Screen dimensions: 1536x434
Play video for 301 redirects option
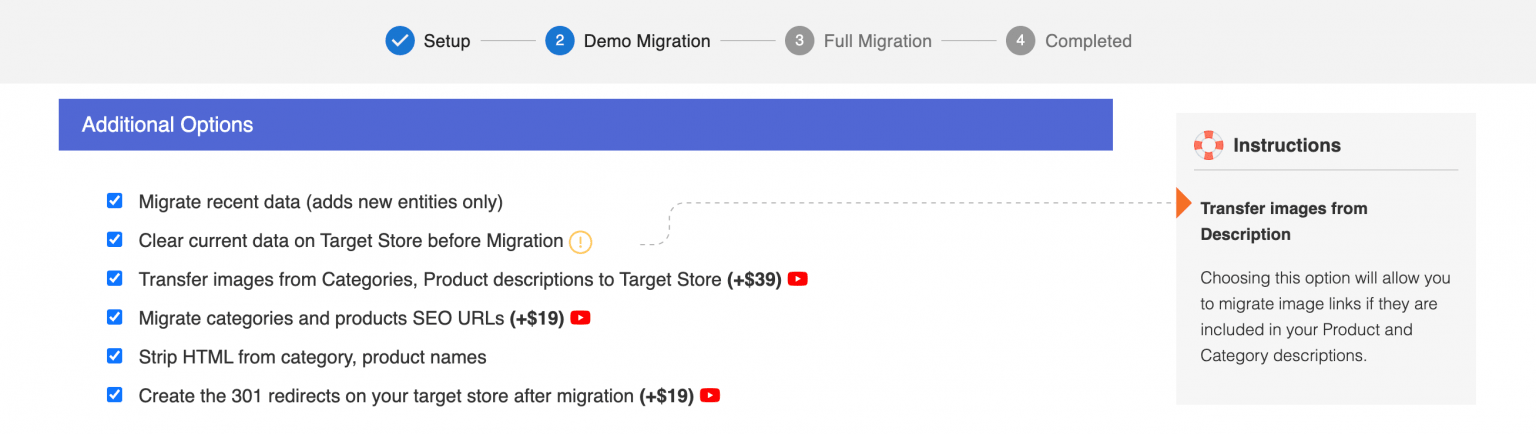(x=710, y=396)
